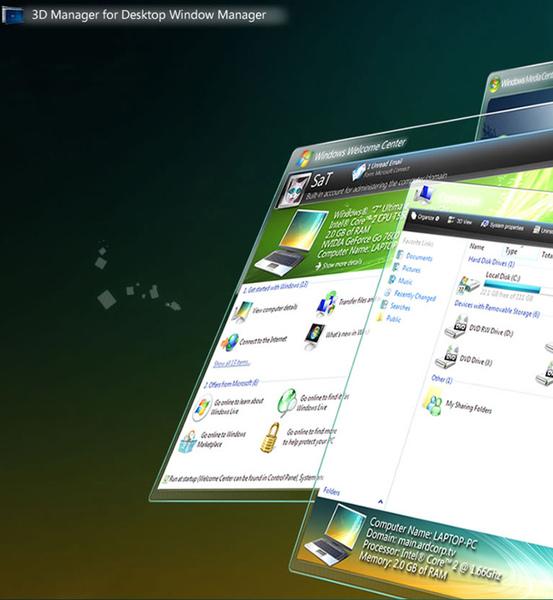Screen dimensions: 553x600
Task: Click the 'Domain: main.ardcorp.tv' text
Action: coord(411,543)
